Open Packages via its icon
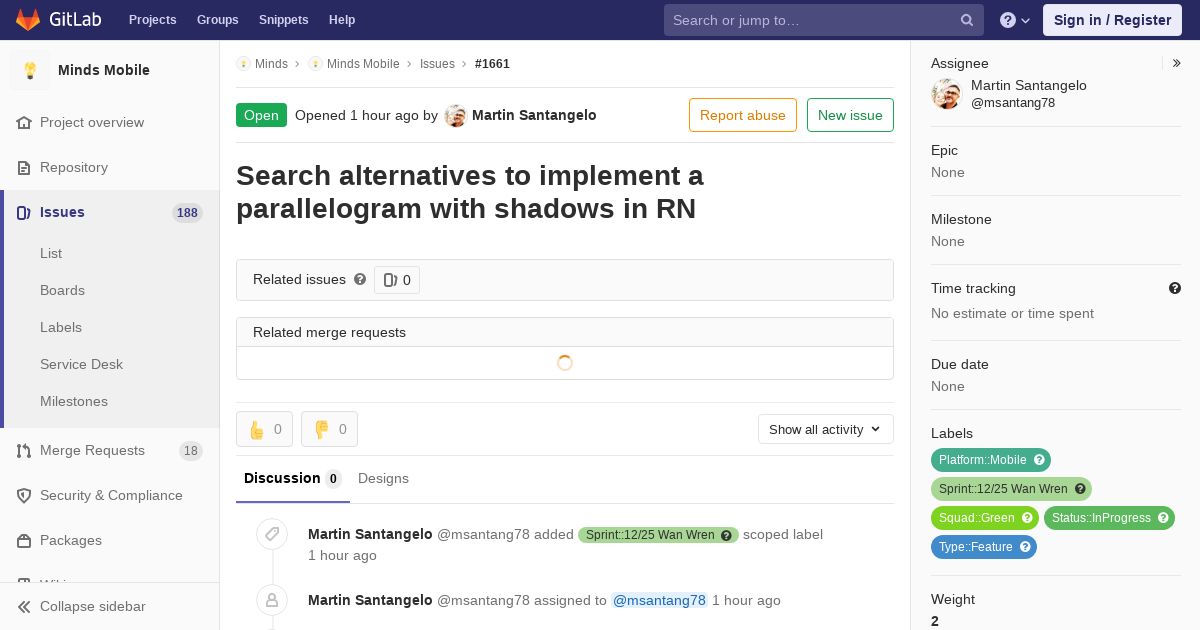The height and width of the screenshot is (630, 1200). 25,540
